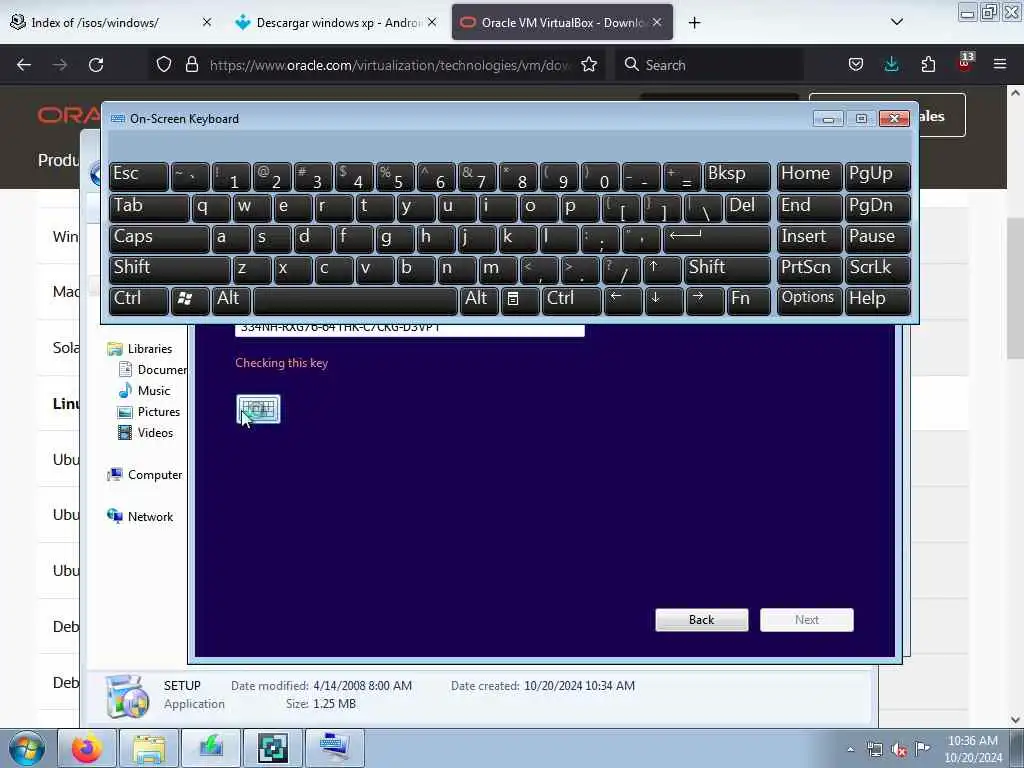Click the Firefox taskbar icon

[x=87, y=748]
